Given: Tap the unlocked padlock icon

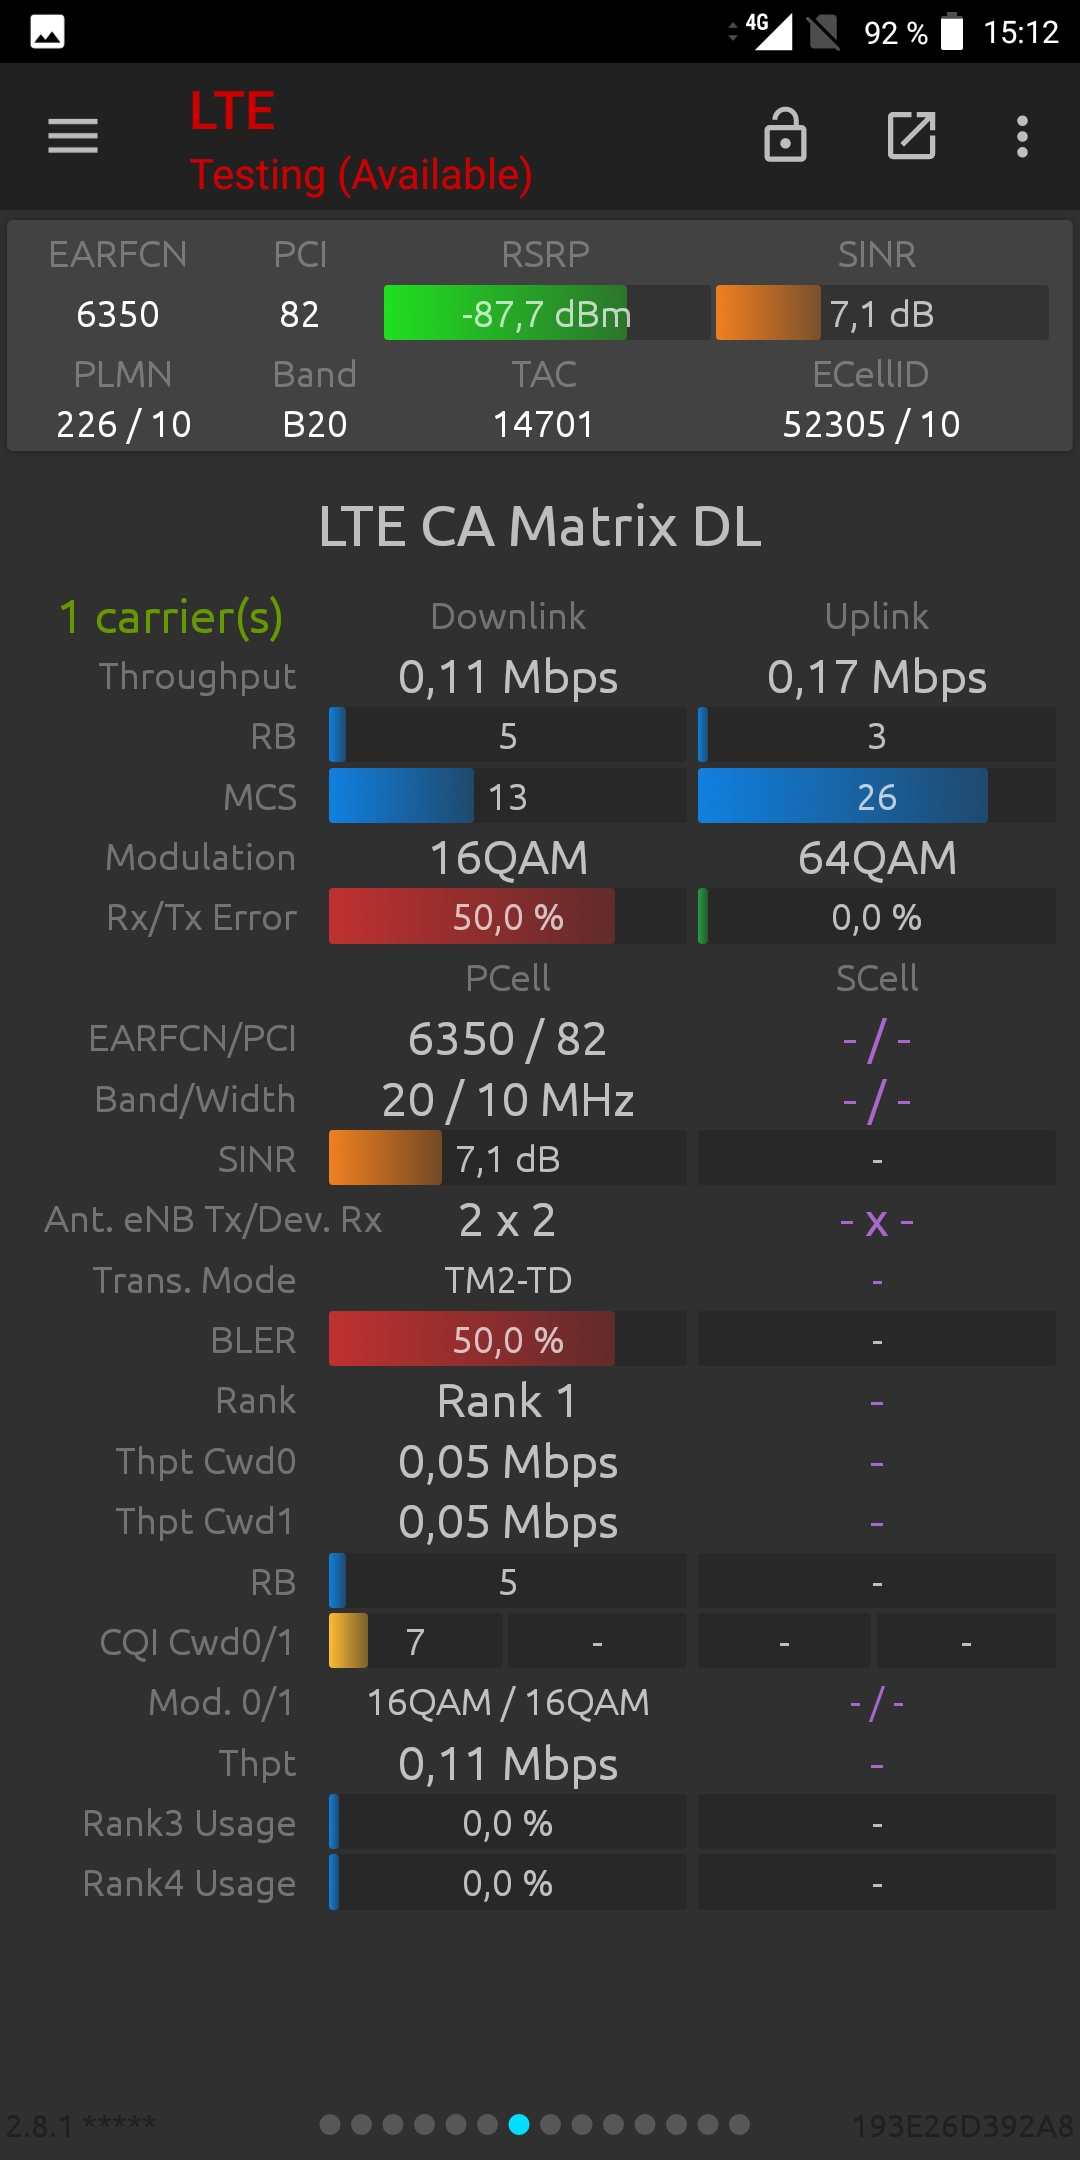Looking at the screenshot, I should [785, 135].
